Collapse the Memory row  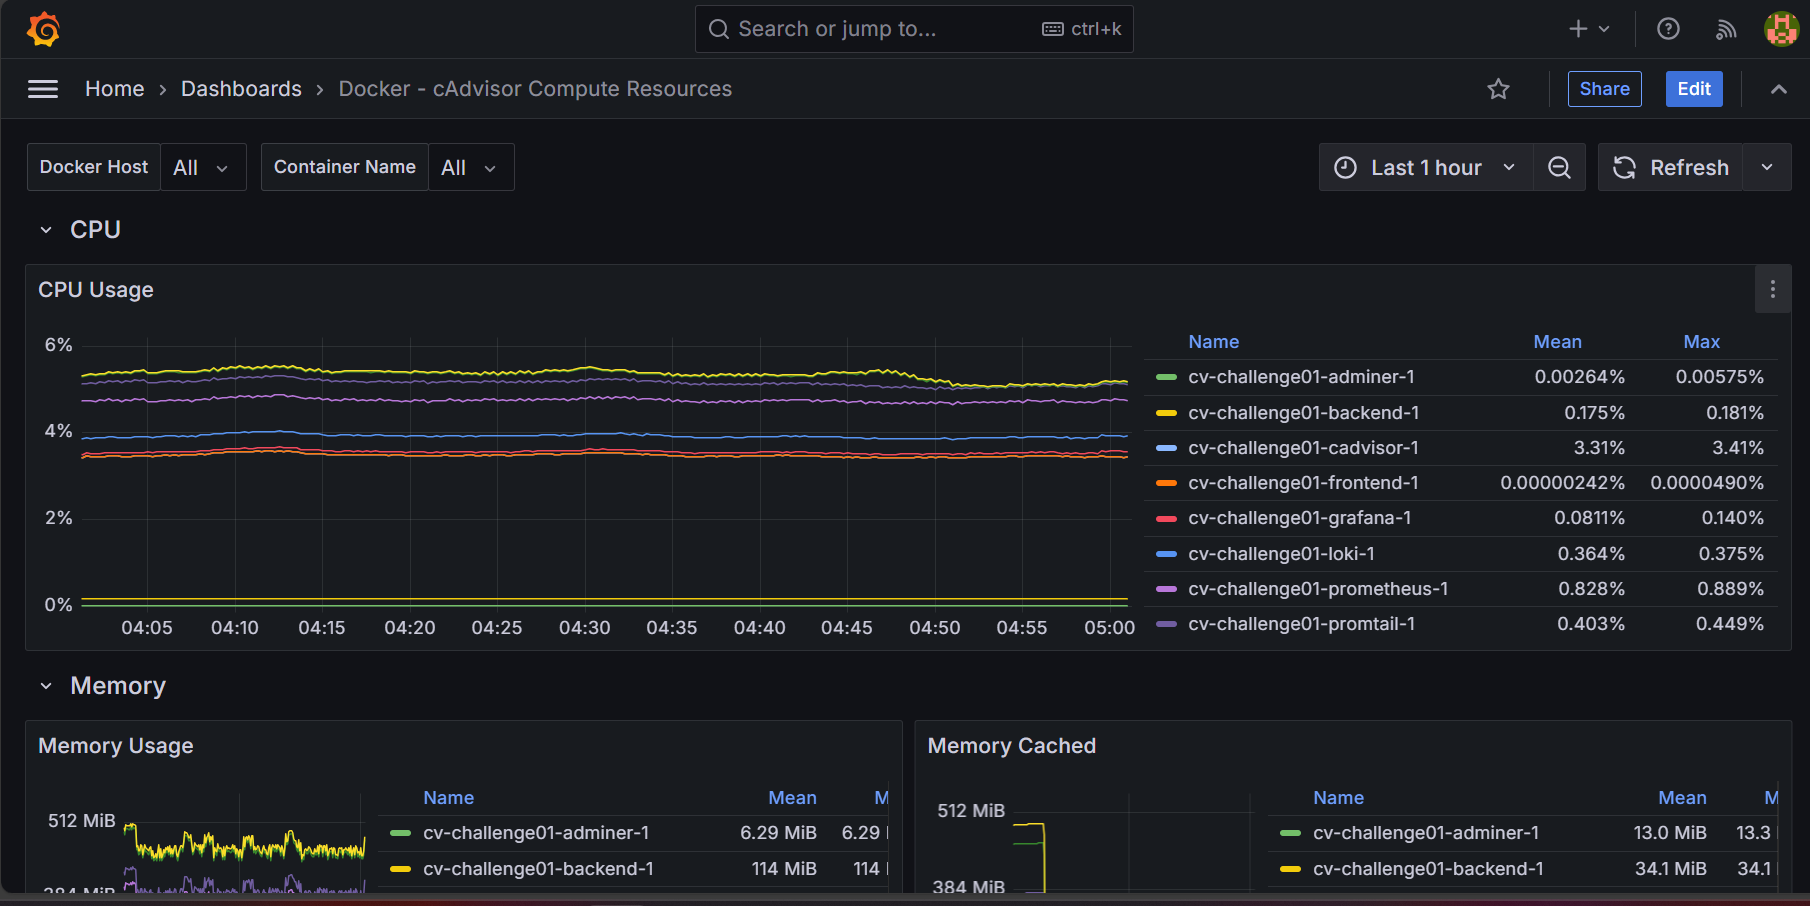pyautogui.click(x=46, y=686)
